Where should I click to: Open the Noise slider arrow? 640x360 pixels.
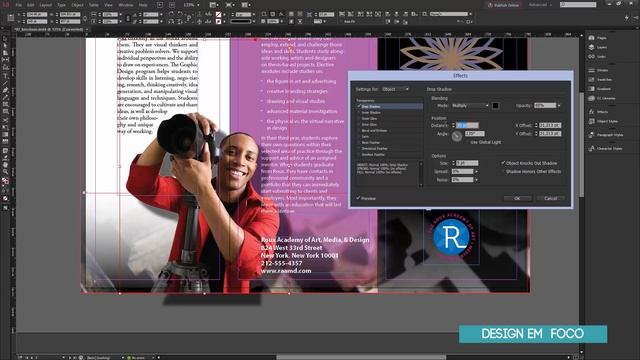476,180
